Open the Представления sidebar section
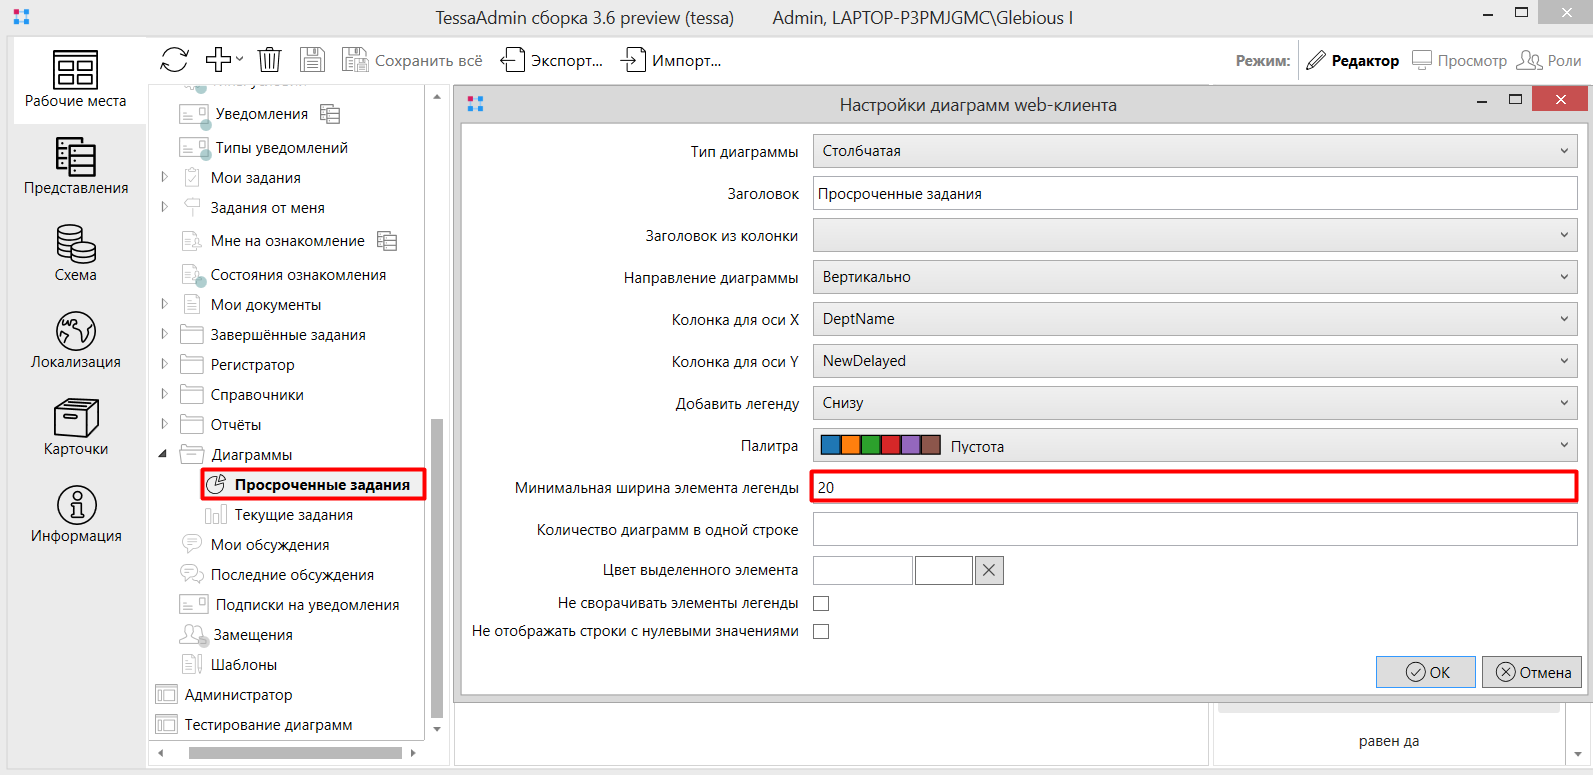The height and width of the screenshot is (775, 1593). pyautogui.click(x=76, y=166)
